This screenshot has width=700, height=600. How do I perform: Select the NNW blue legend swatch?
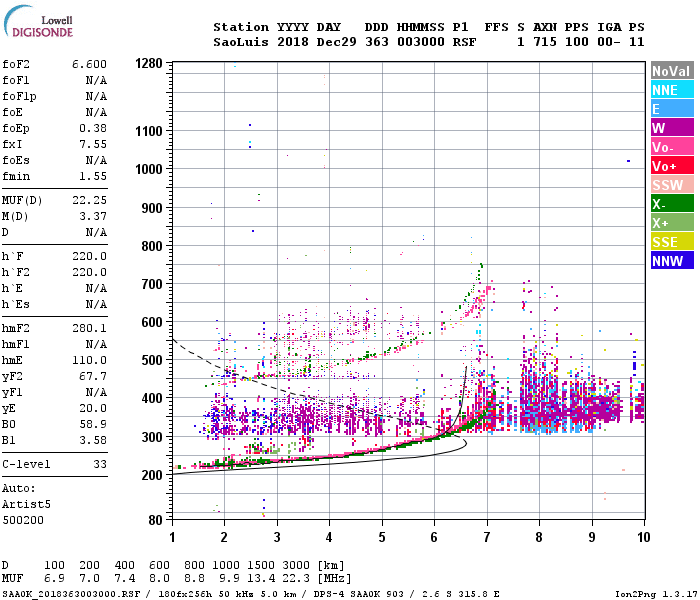pos(672,261)
